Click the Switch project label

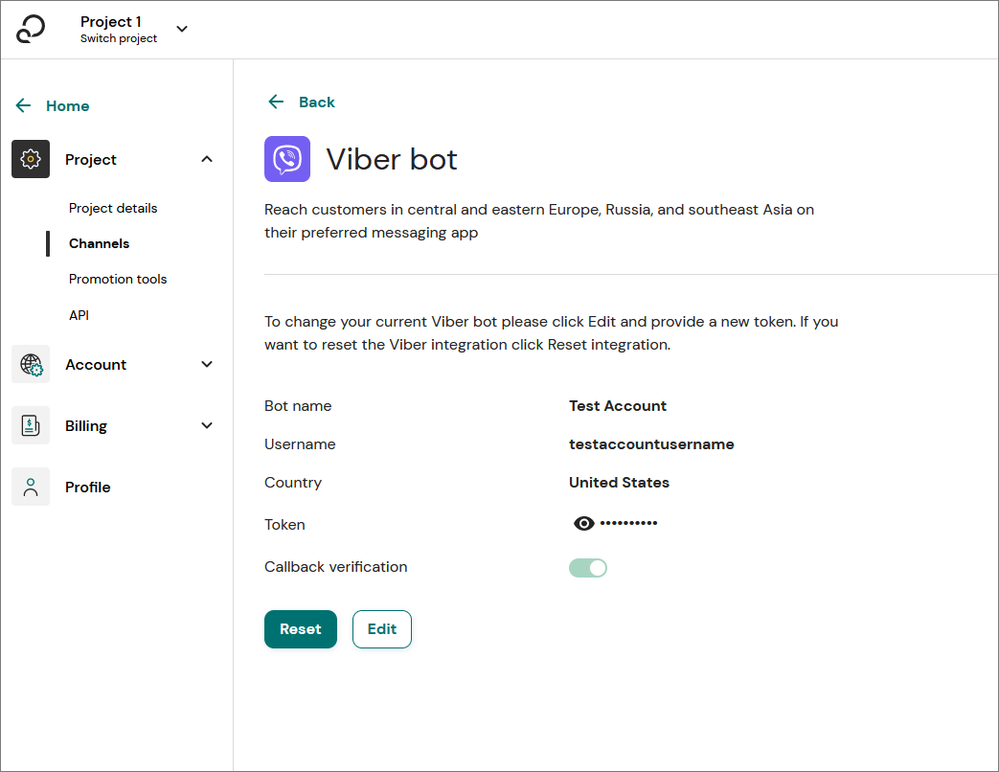click(x=119, y=38)
